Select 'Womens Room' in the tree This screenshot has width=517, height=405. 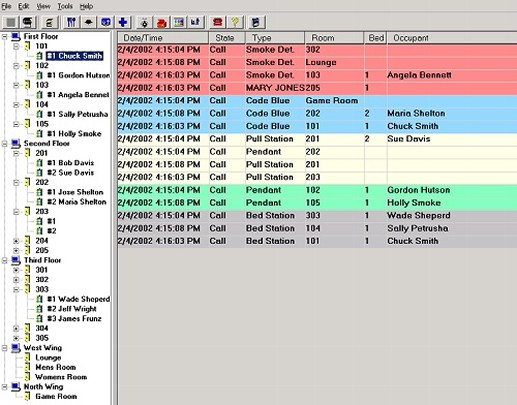61,377
